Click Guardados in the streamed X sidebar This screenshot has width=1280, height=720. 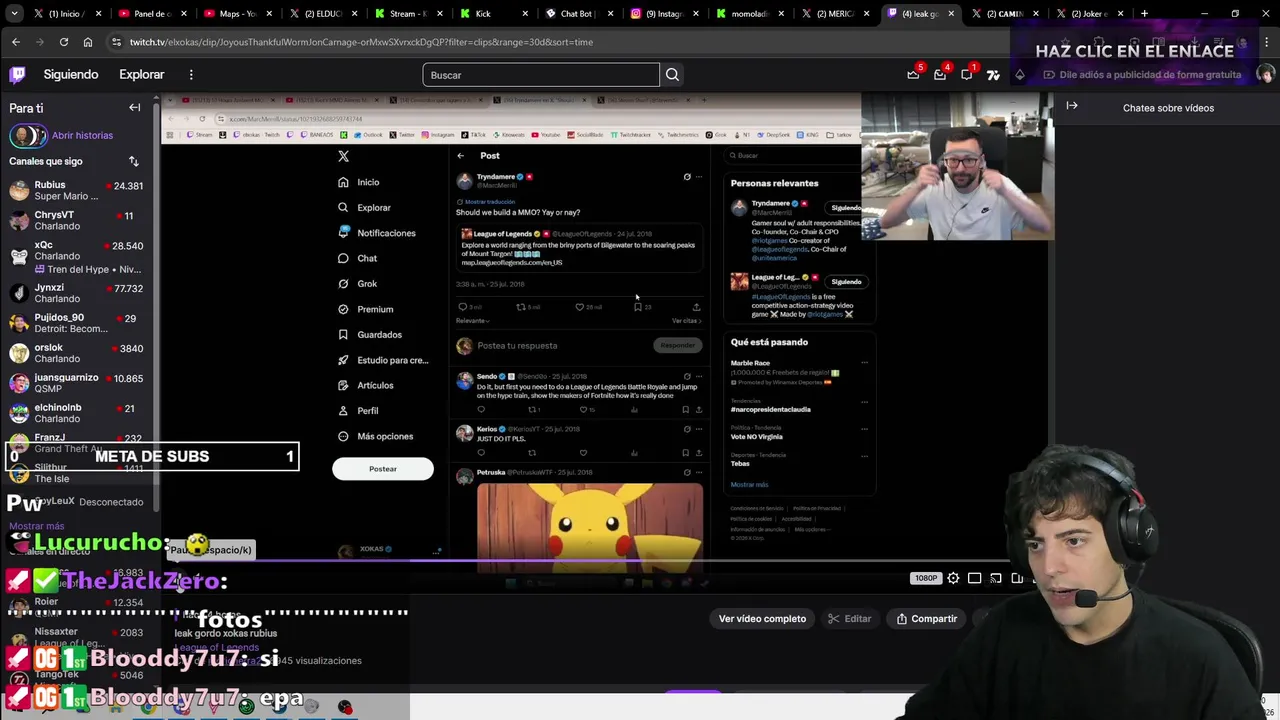click(x=370, y=335)
